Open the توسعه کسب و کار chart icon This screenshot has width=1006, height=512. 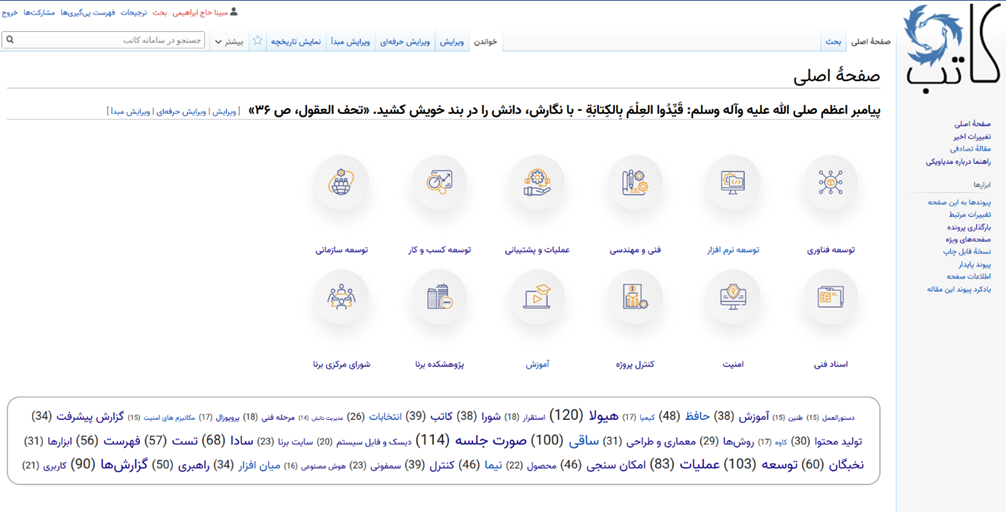pos(439,182)
